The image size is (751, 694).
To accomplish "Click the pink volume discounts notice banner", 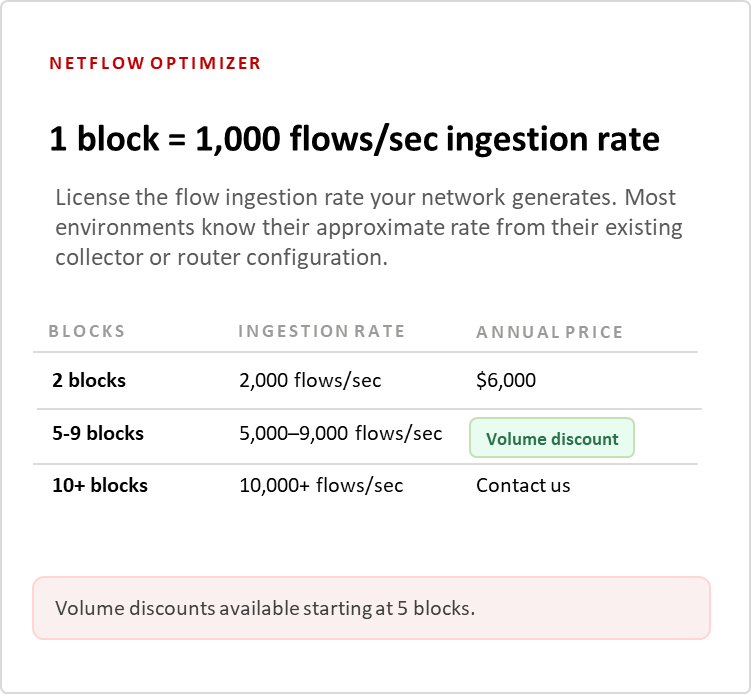I will coord(371,607).
